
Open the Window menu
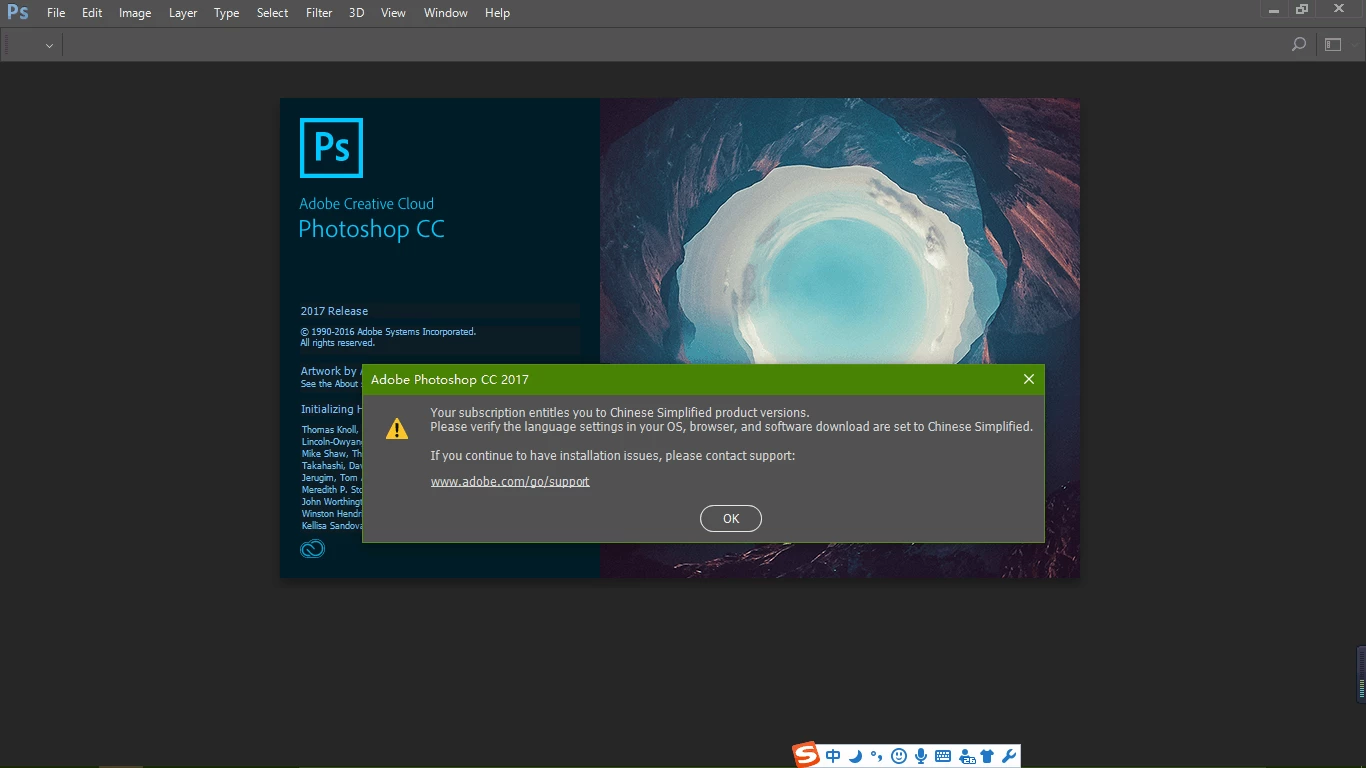(x=445, y=13)
